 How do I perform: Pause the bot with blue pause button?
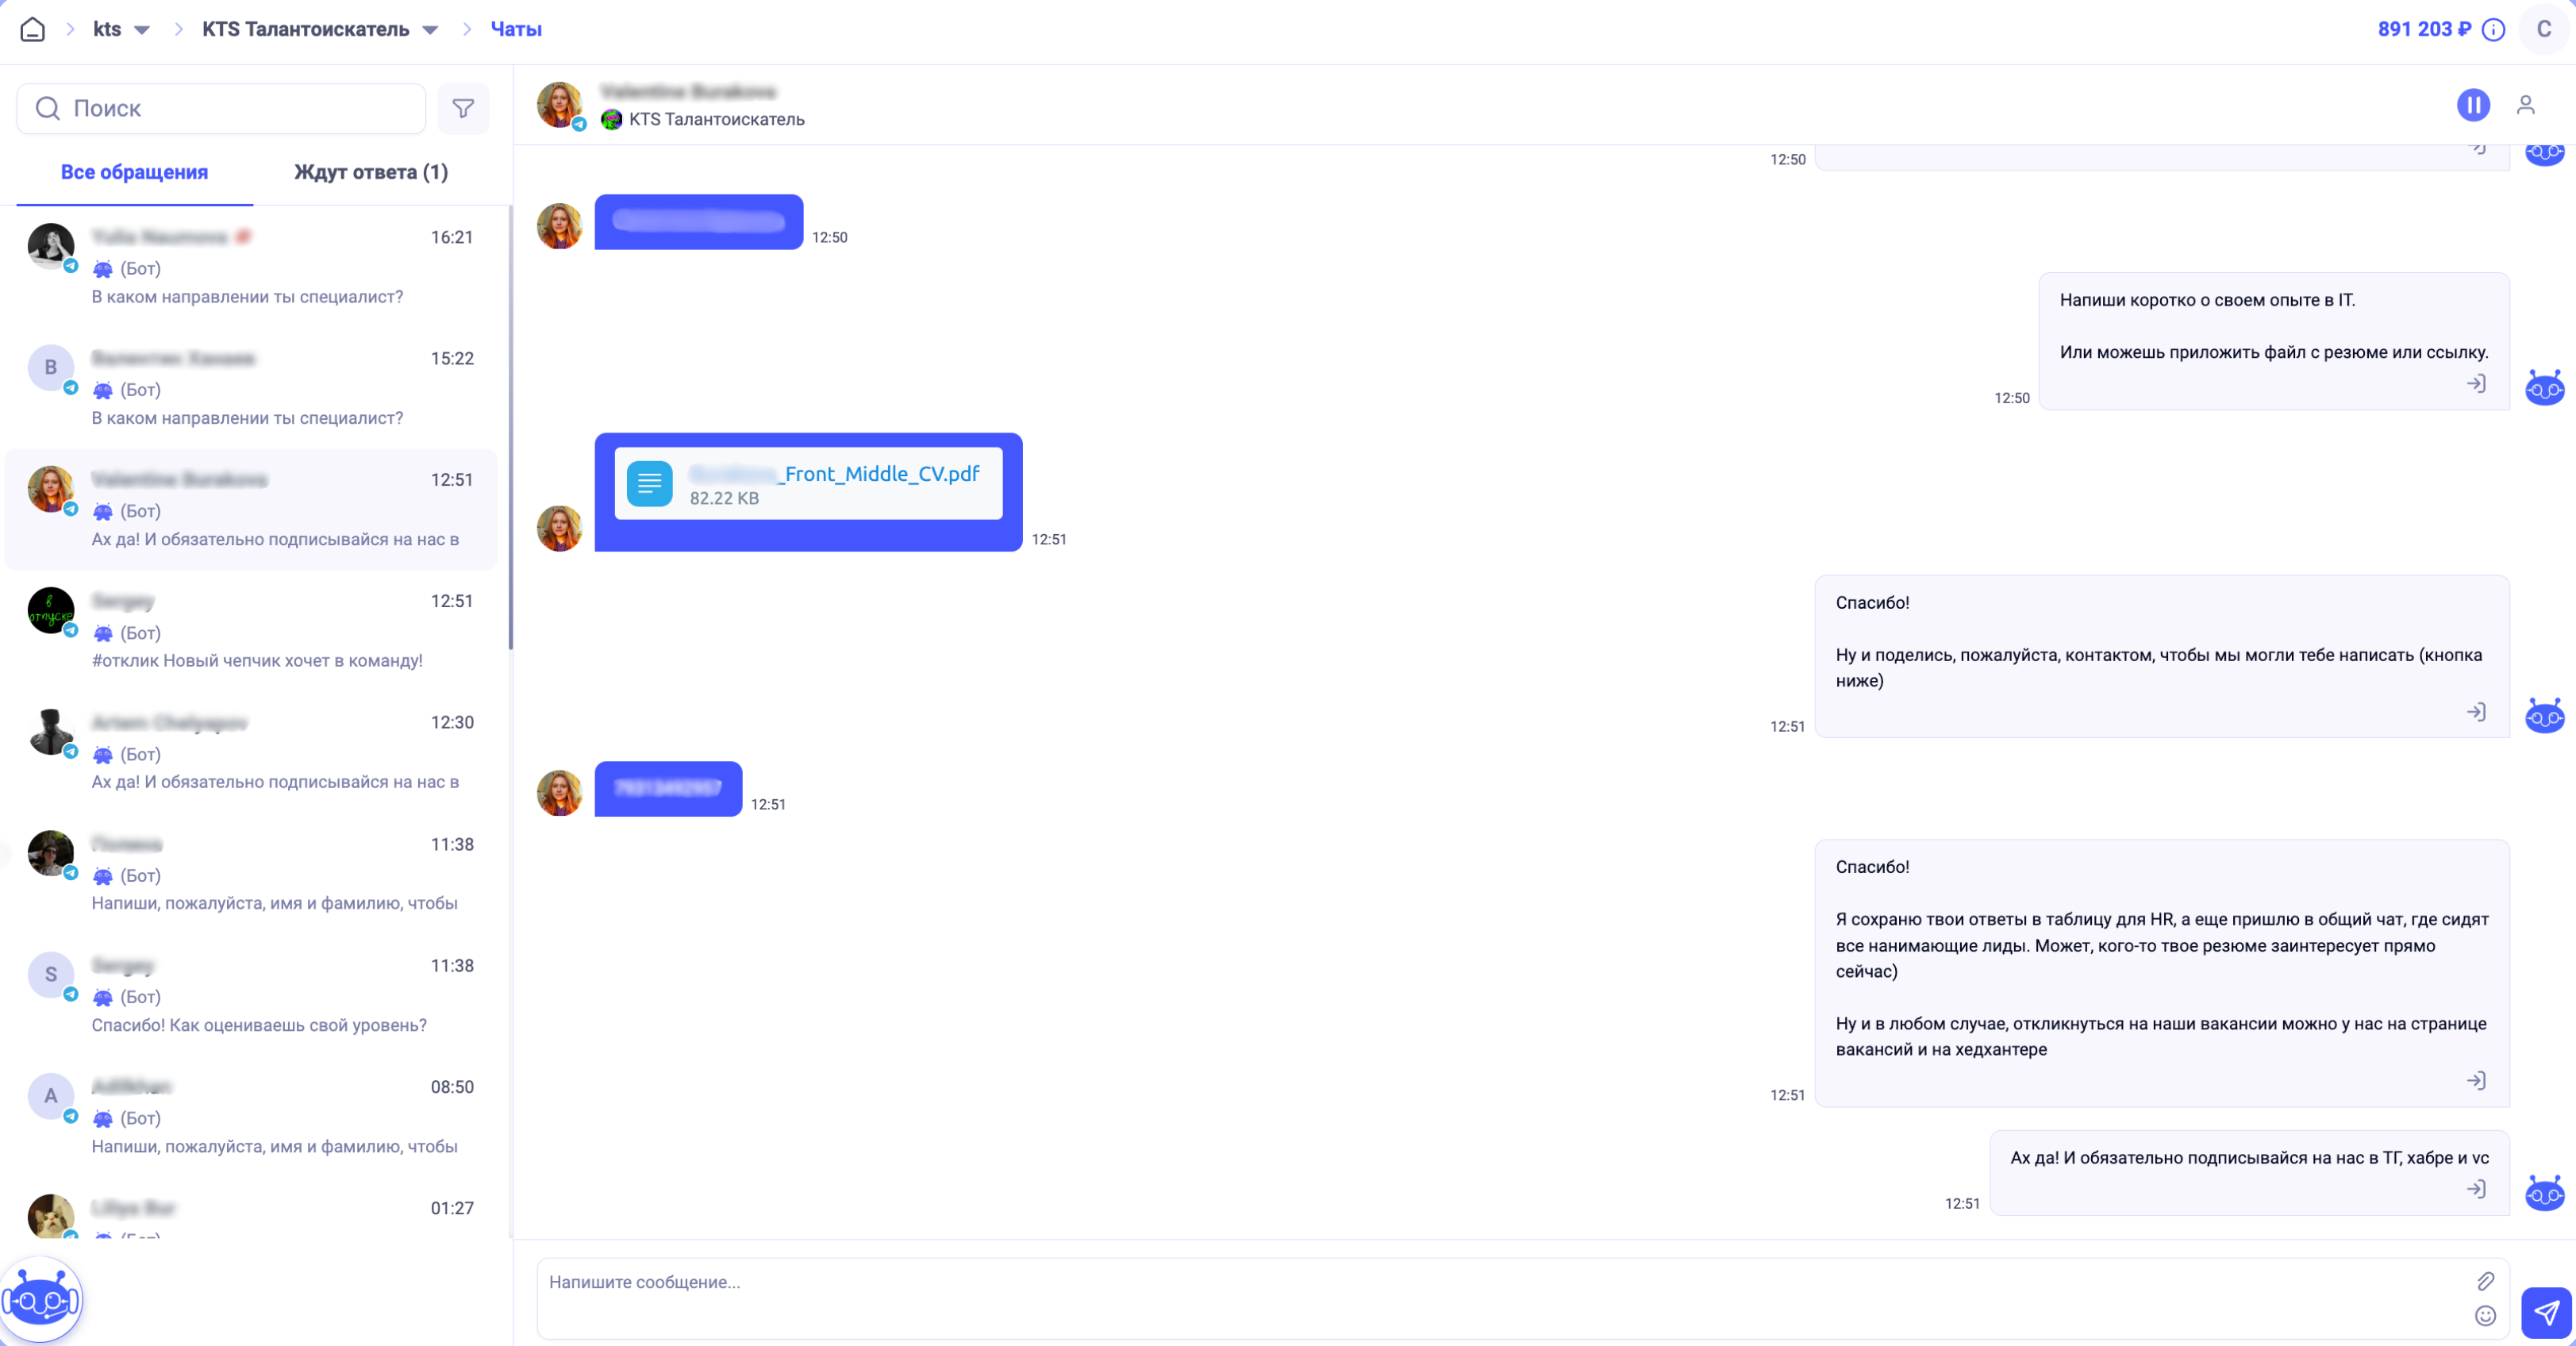pos(2473,105)
